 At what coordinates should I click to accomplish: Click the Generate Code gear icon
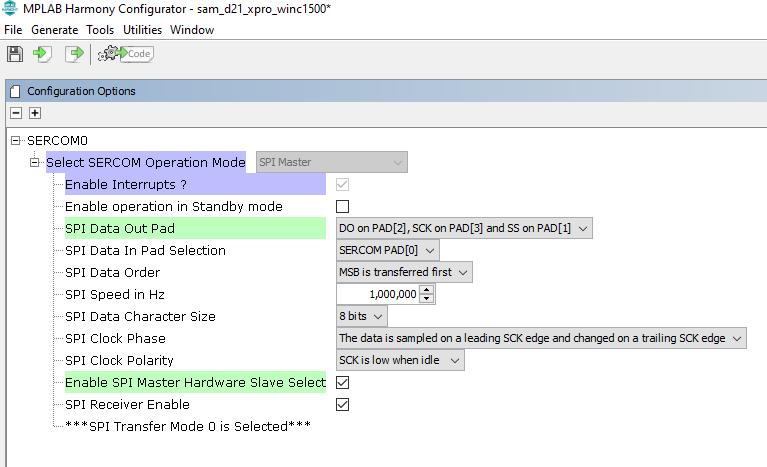tap(125, 54)
